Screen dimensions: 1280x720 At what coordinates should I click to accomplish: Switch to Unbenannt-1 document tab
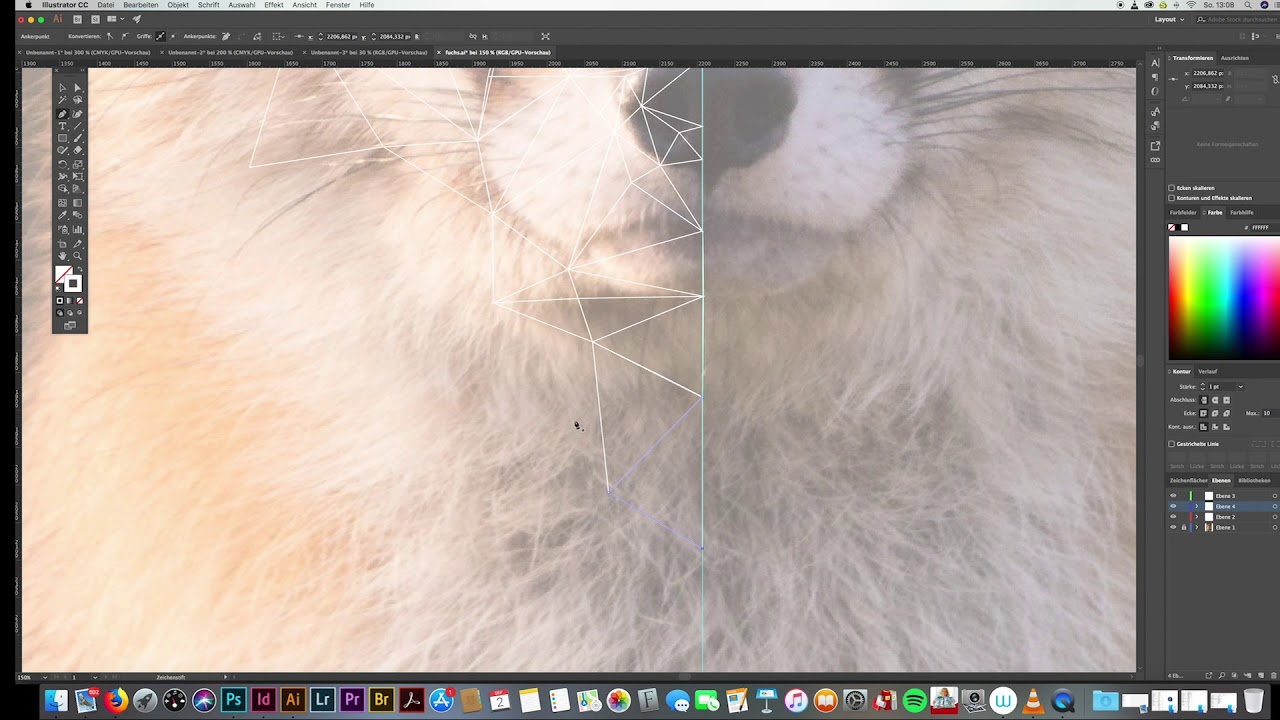[x=88, y=52]
